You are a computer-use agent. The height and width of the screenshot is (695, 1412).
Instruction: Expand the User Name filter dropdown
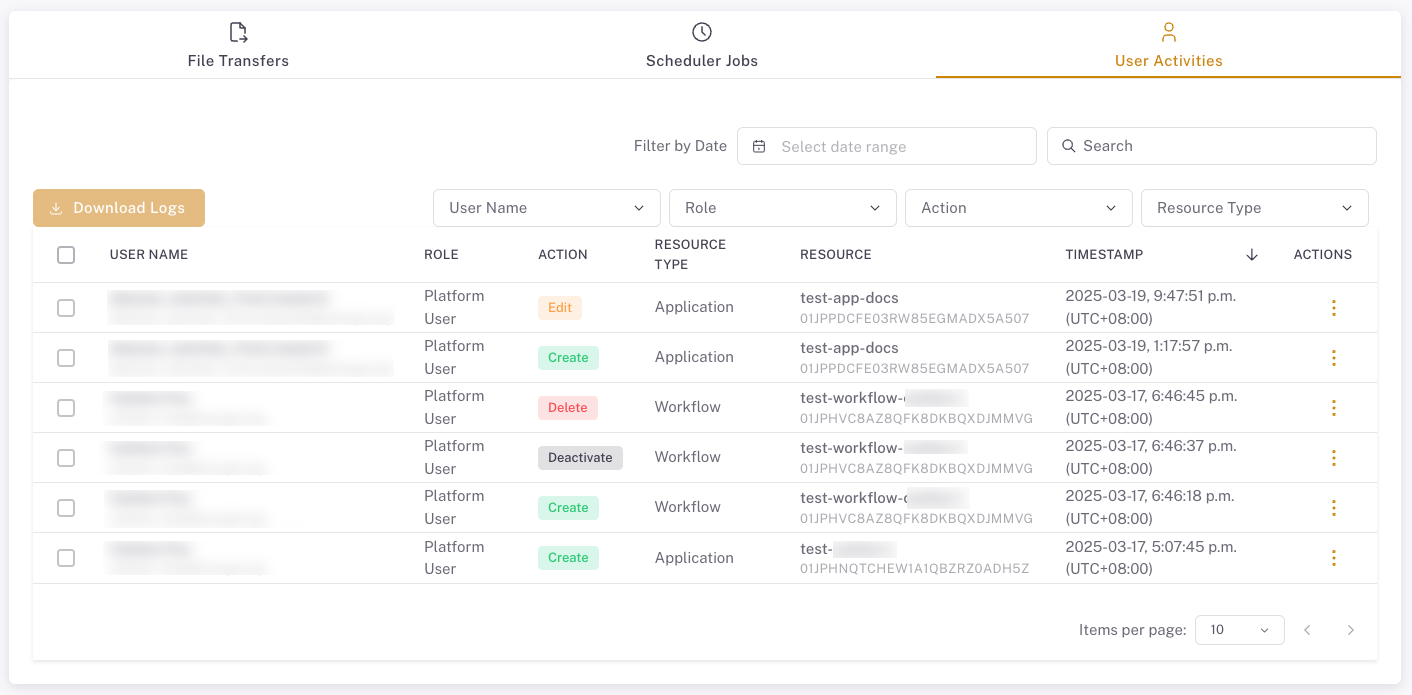pyautogui.click(x=546, y=208)
